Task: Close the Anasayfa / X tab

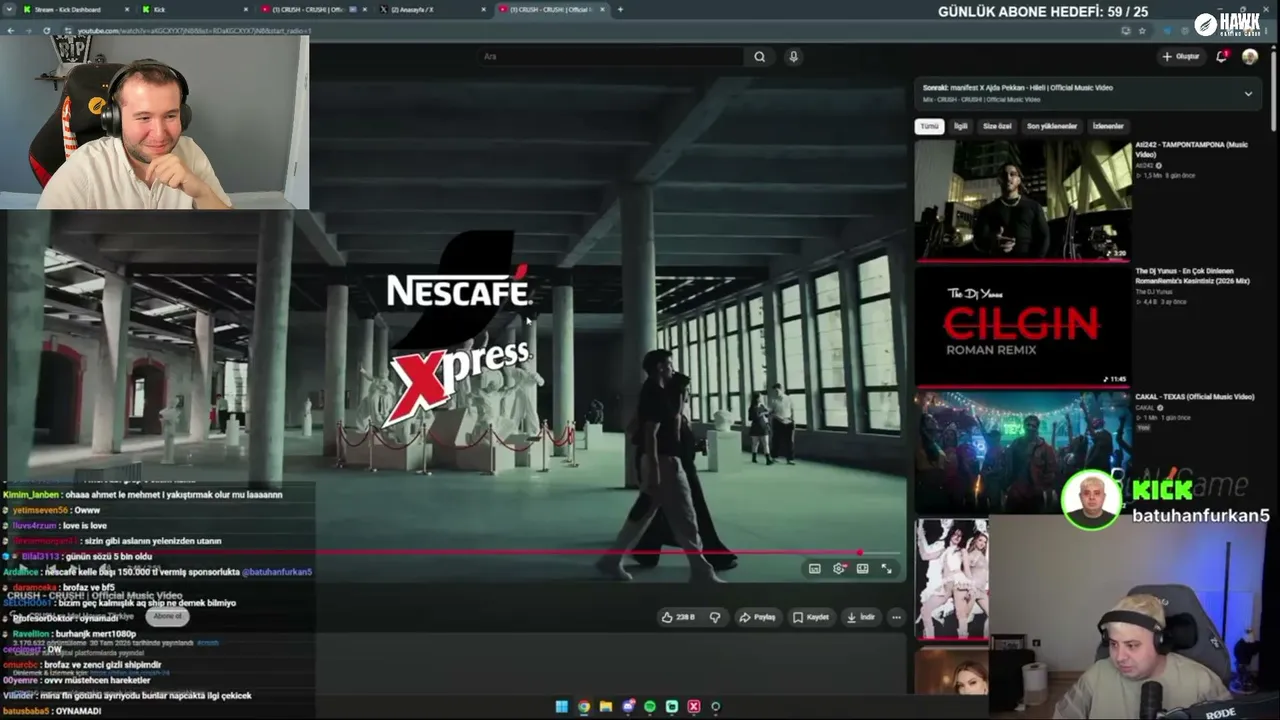Action: [482, 10]
